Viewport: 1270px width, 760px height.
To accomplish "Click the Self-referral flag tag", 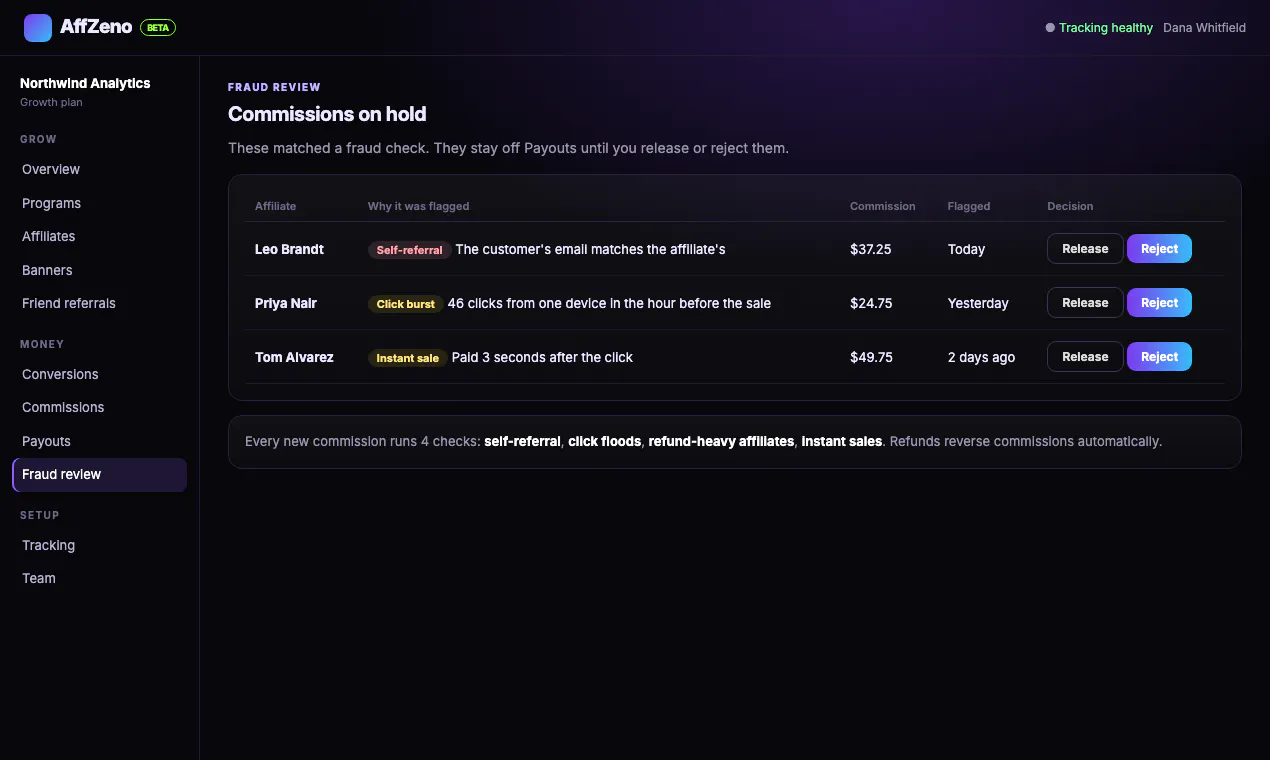I will point(409,250).
